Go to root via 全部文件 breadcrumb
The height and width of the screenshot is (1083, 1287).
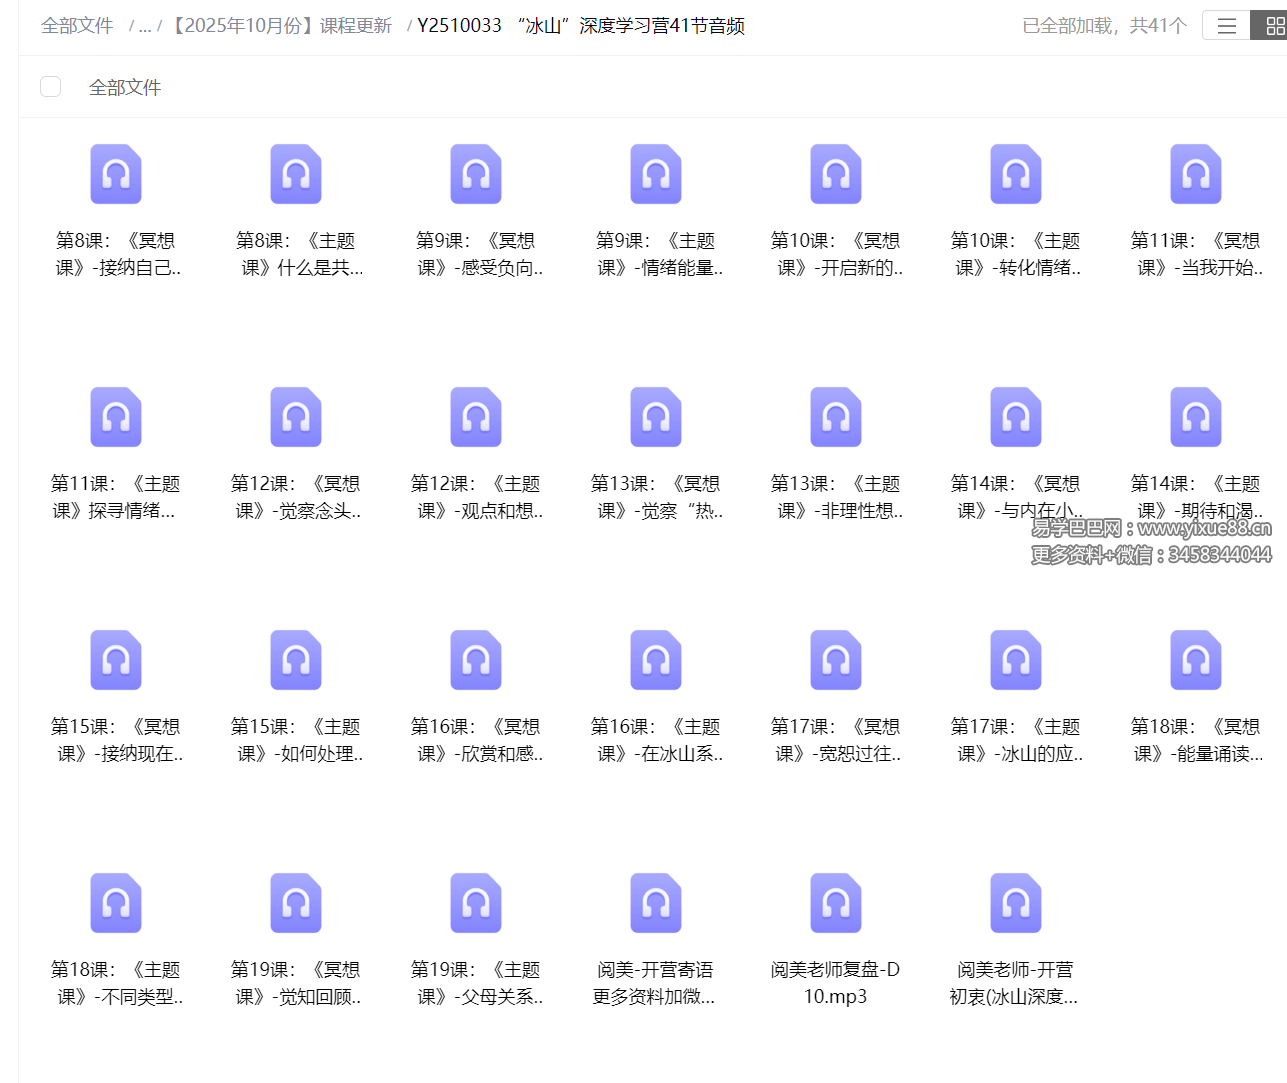(77, 25)
